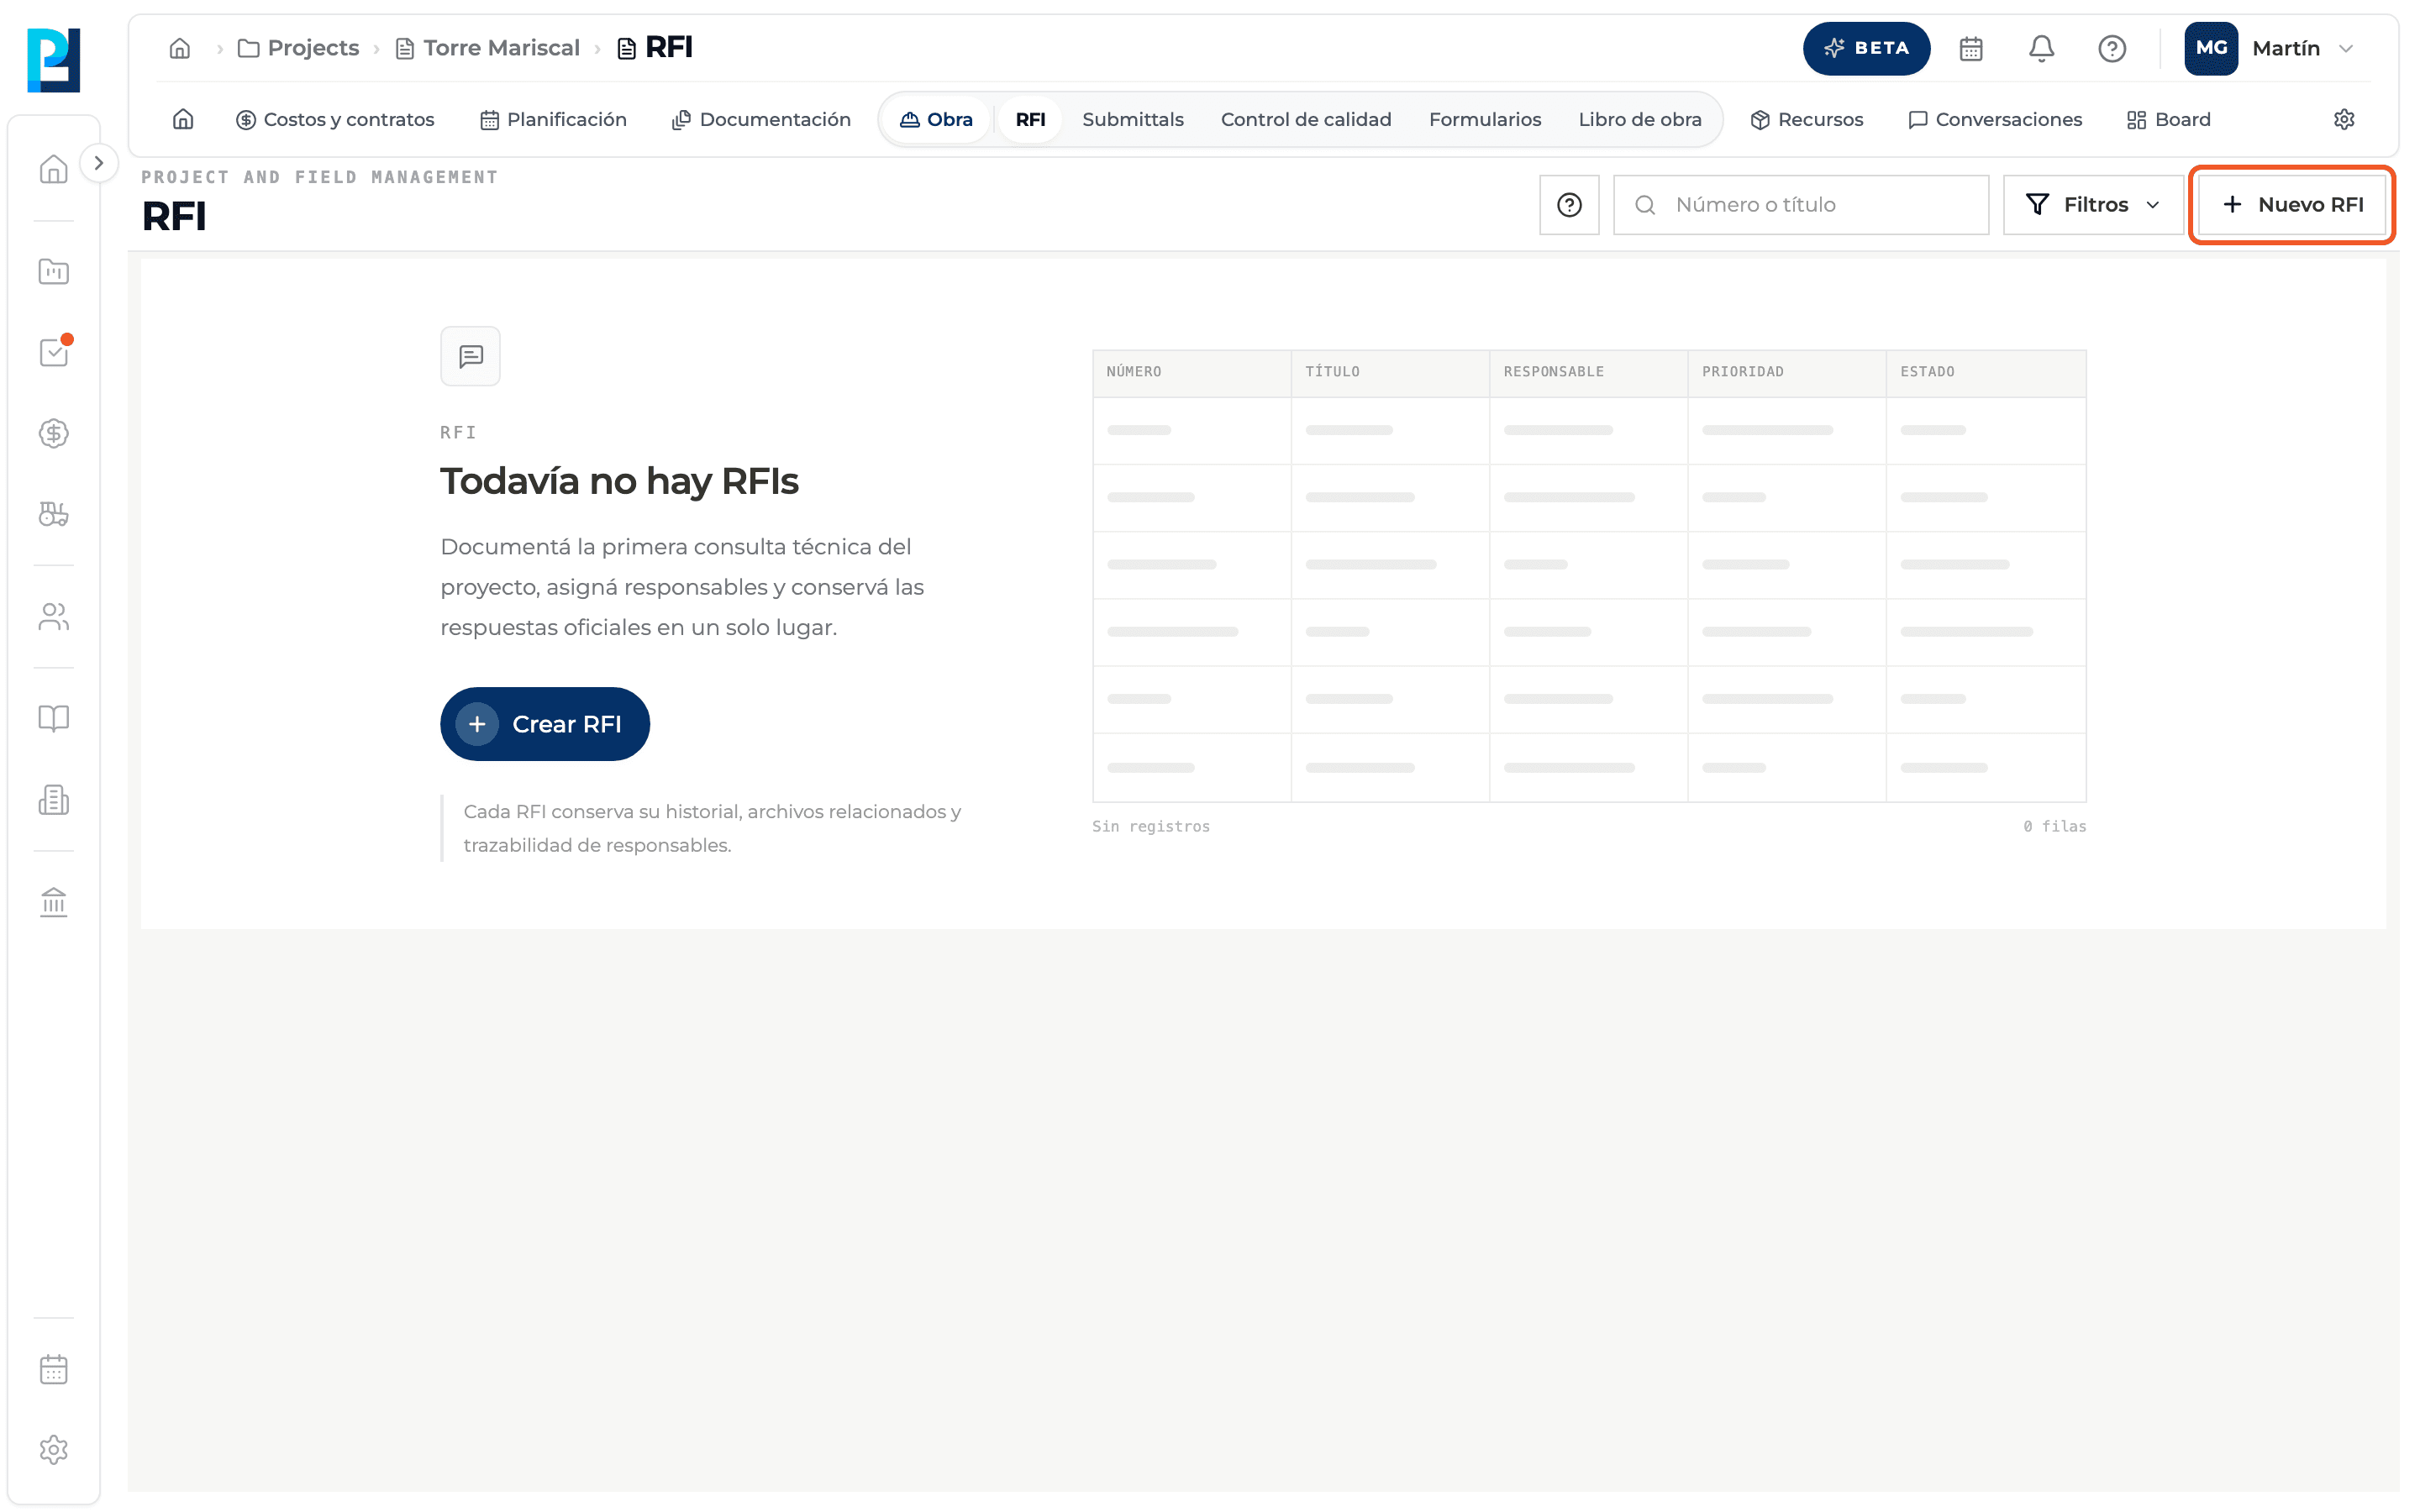Switch to Libro de obra tab
This screenshot has height=1512, width=2420.
[1639, 119]
